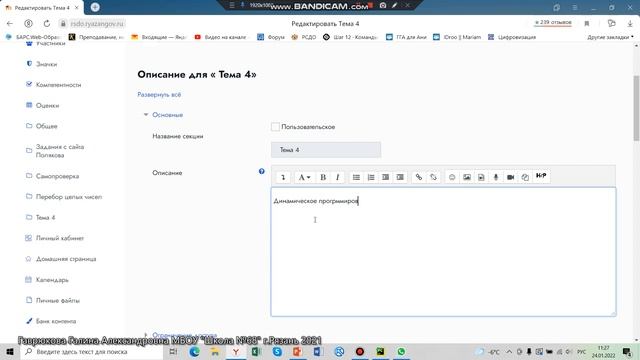This screenshot has height=360, width=640.
Task: Open Word from the taskbar
Action: [x=318, y=351]
